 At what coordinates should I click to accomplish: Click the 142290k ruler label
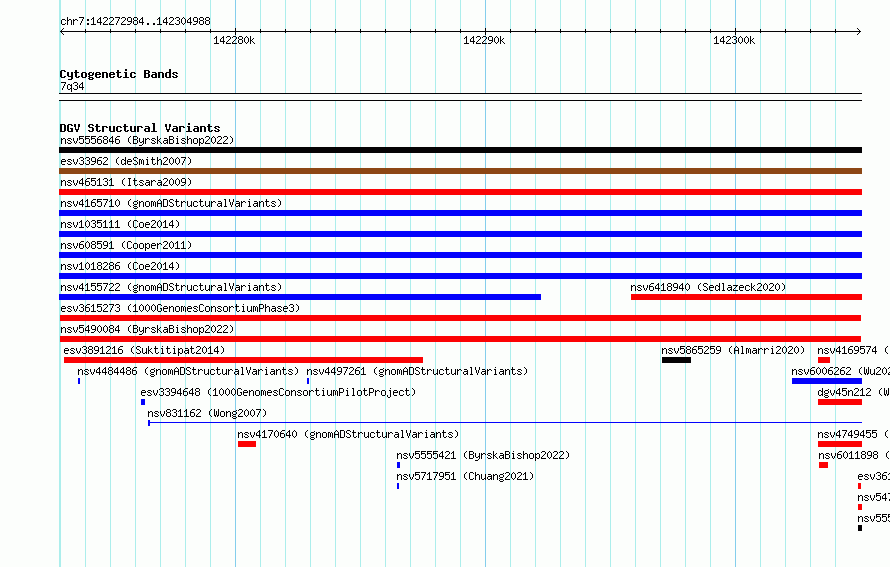click(484, 40)
